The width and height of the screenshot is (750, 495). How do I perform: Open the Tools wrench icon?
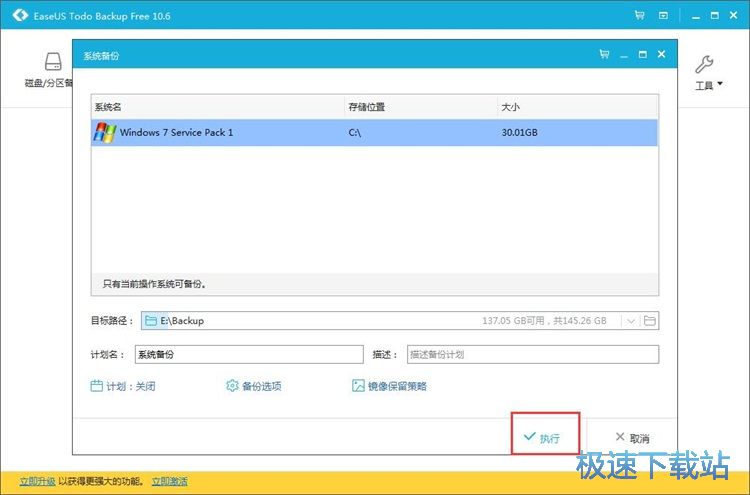[x=704, y=64]
